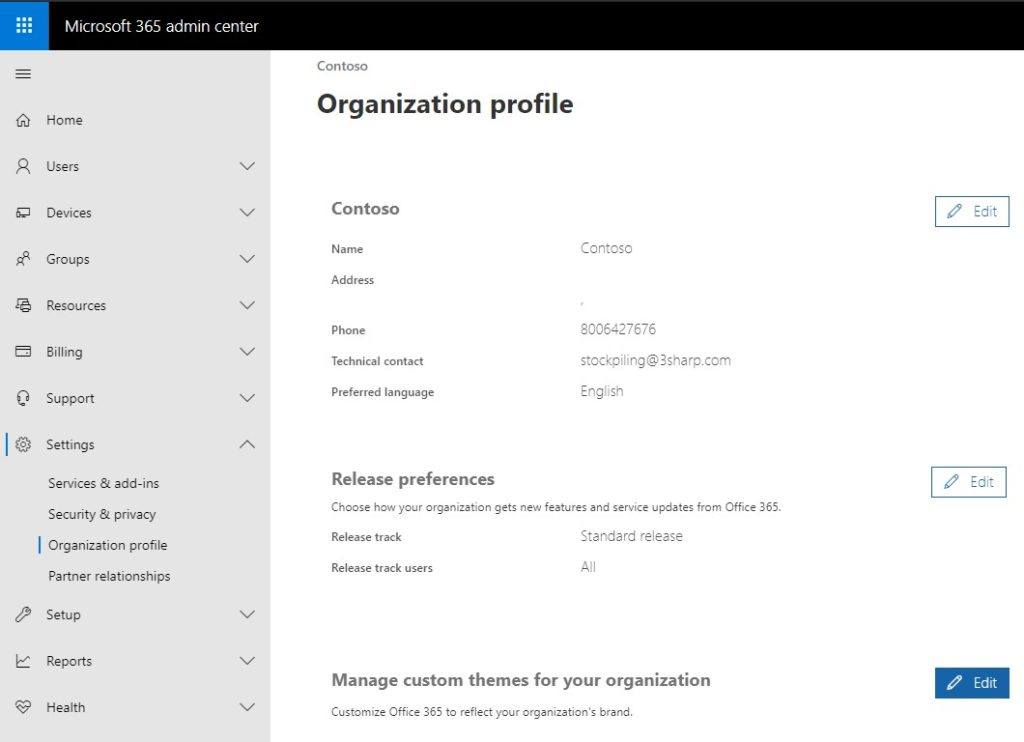Click the phone number 8006427676
This screenshot has width=1024, height=742.
coord(618,329)
